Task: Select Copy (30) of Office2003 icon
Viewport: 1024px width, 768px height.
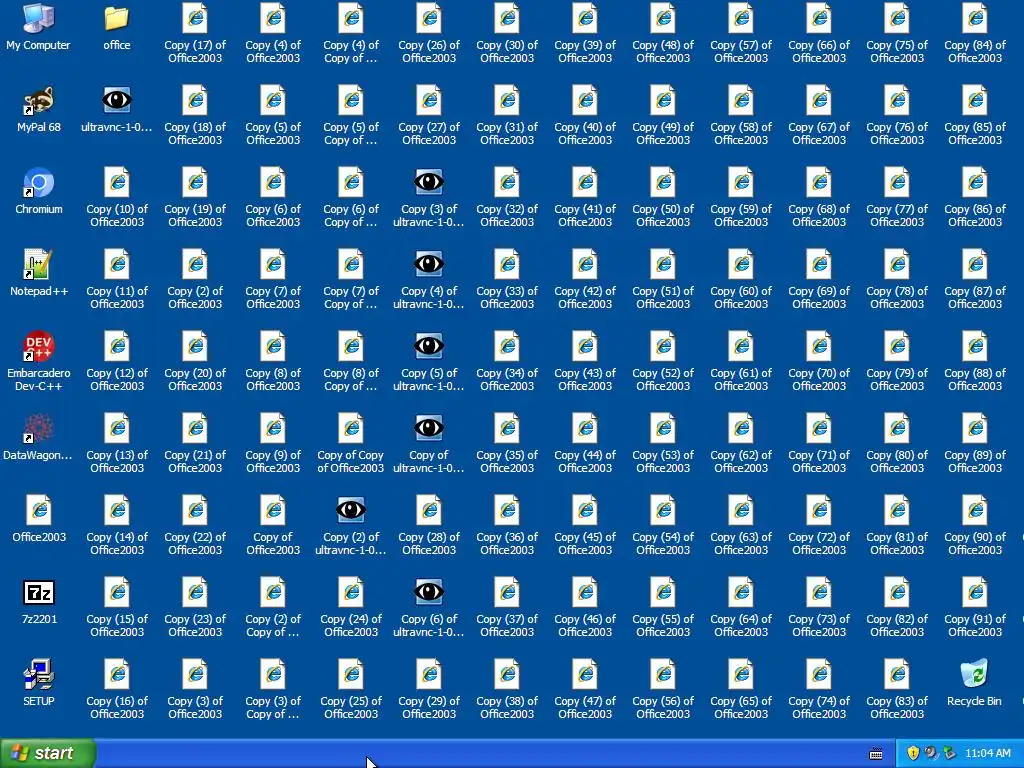Action: coord(507,18)
